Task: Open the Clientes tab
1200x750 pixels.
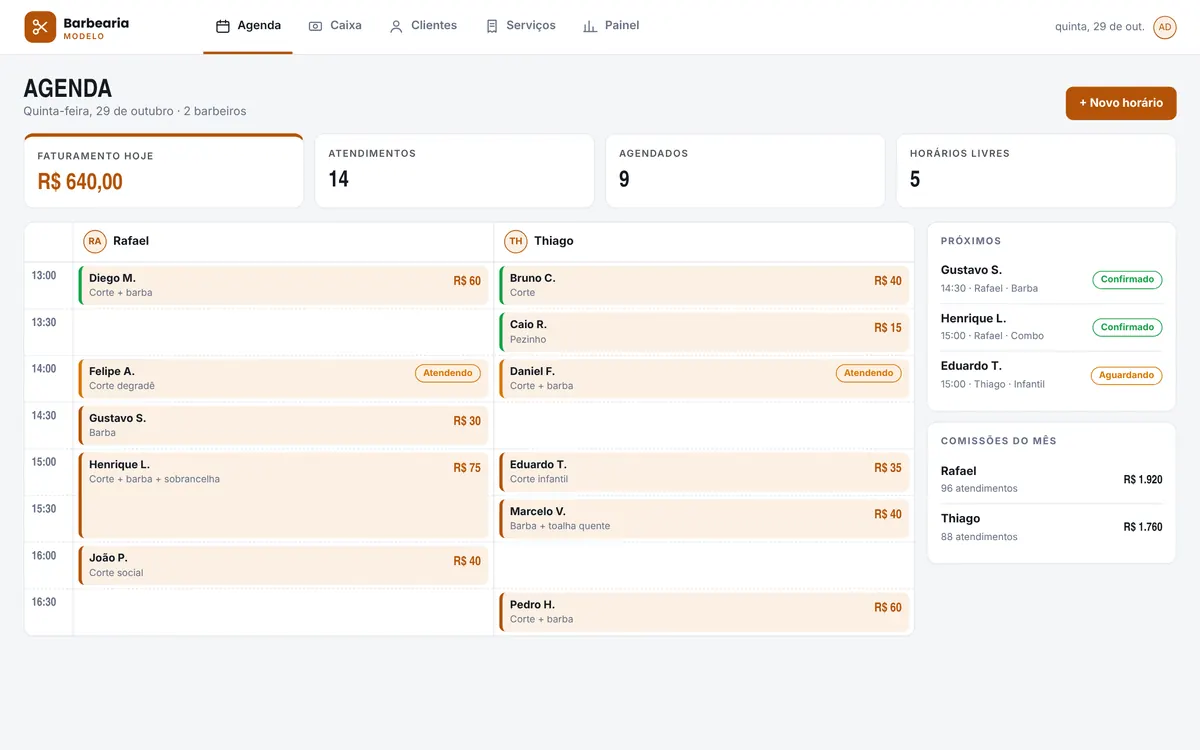Action: click(423, 26)
